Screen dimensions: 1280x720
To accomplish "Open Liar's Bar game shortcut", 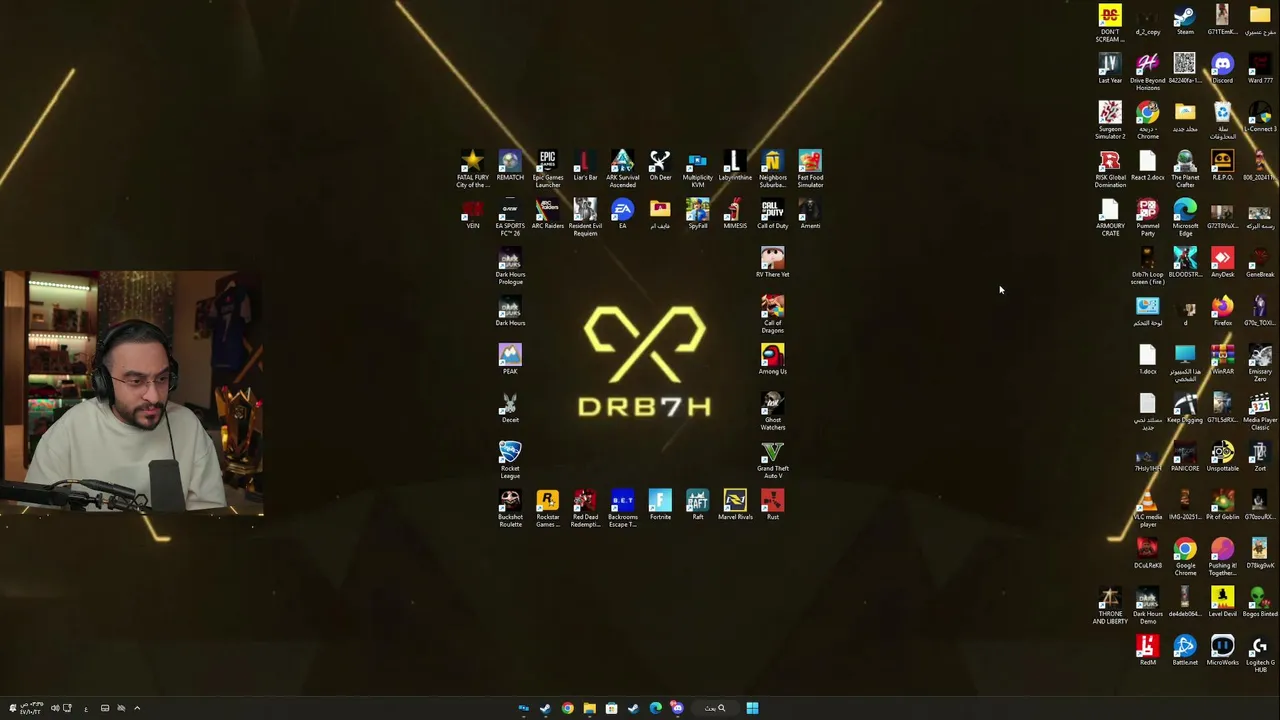I will coord(585,166).
